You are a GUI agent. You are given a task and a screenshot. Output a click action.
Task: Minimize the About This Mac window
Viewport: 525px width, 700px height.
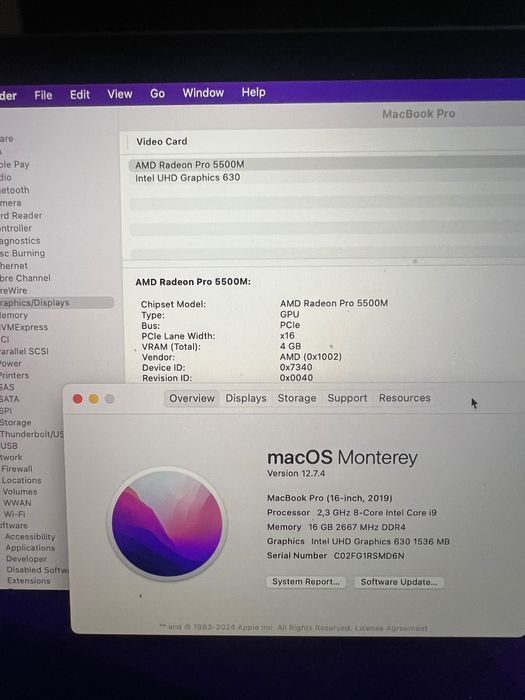[94, 399]
